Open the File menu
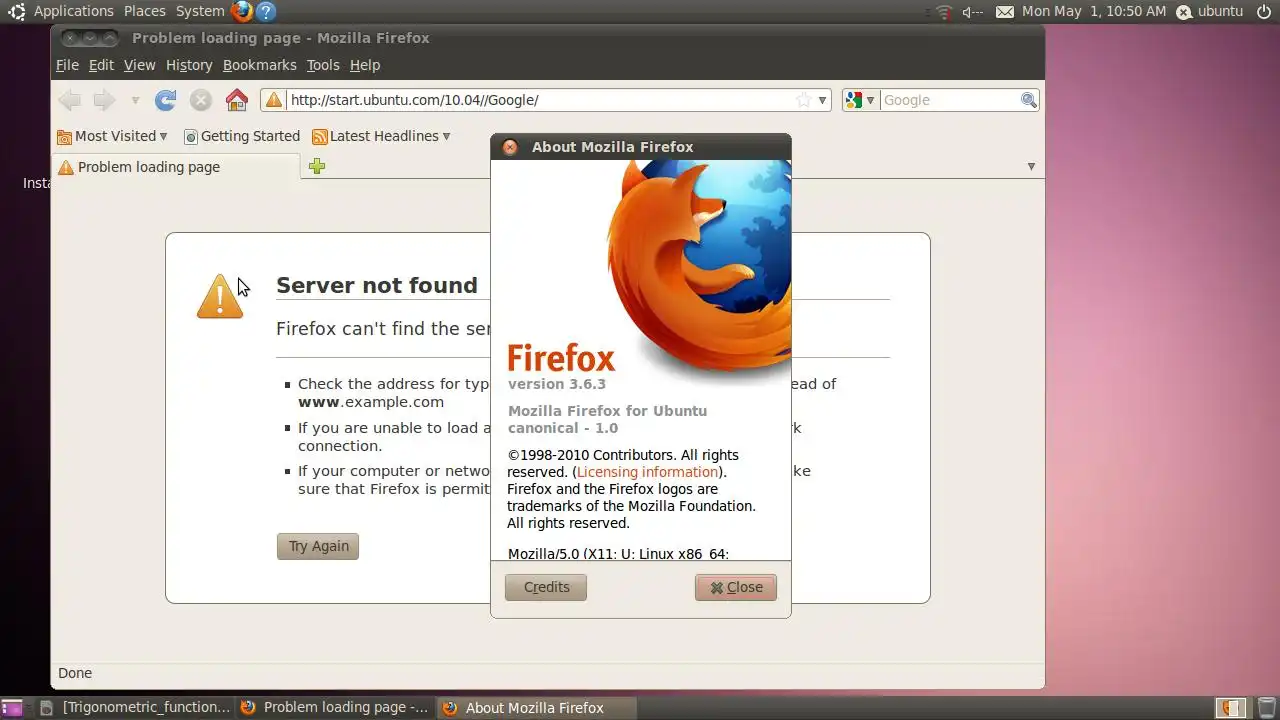 tap(67, 65)
